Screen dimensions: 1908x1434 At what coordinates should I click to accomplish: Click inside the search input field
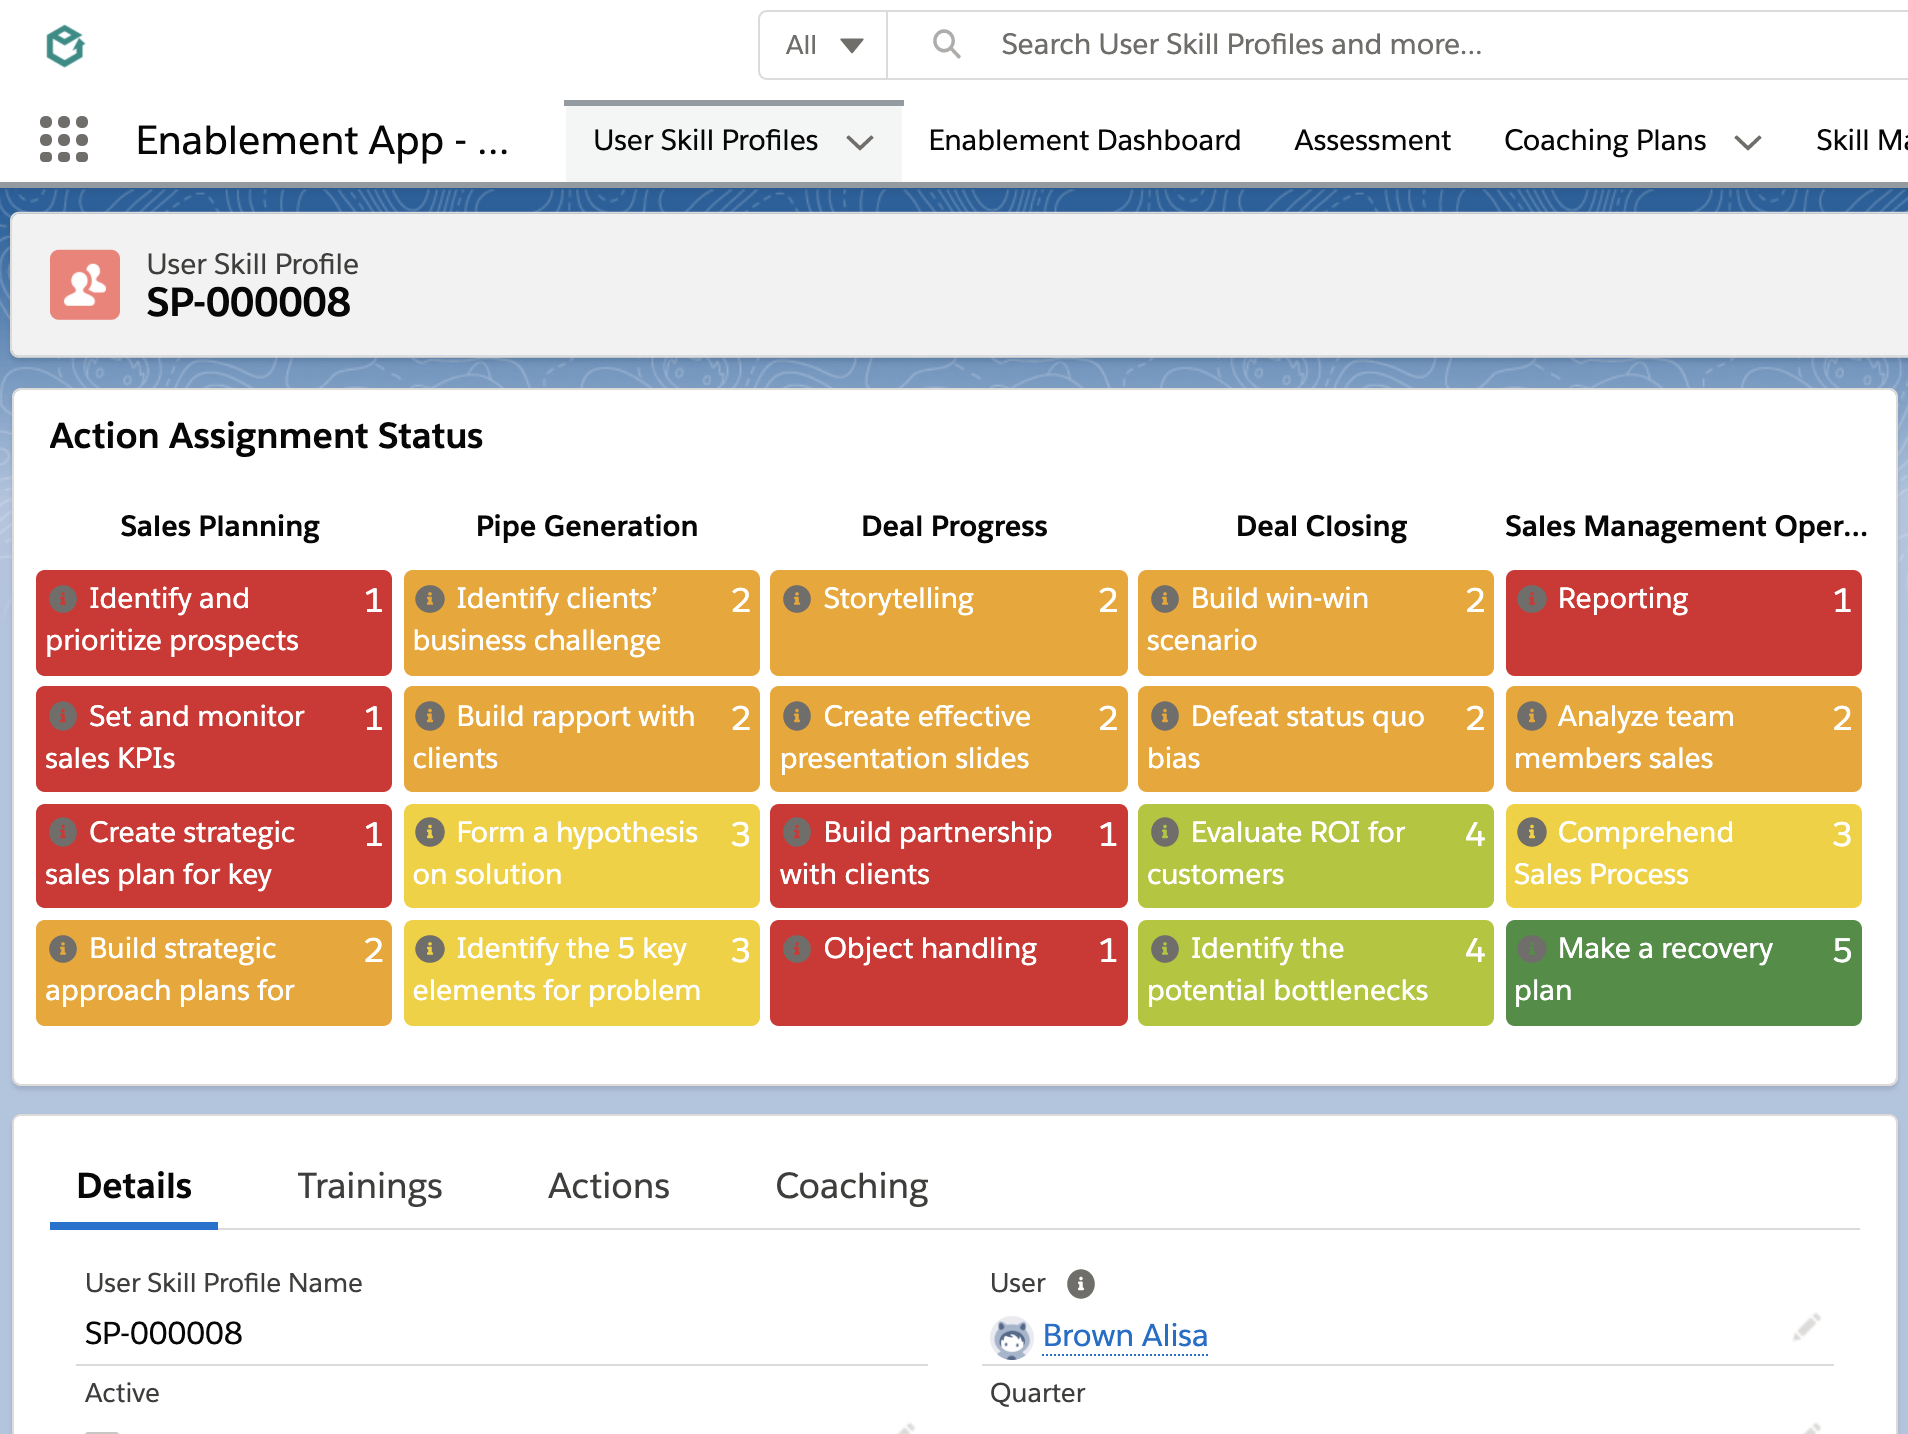point(1300,44)
